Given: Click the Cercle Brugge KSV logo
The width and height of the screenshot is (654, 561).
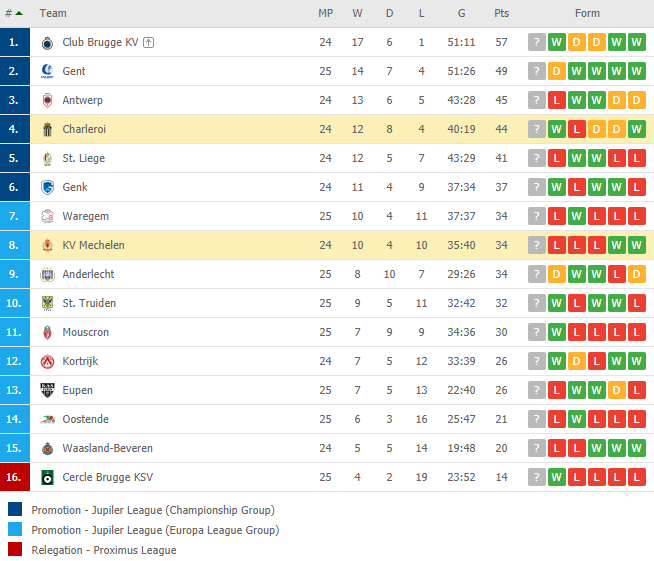Looking at the screenshot, I should [47, 477].
